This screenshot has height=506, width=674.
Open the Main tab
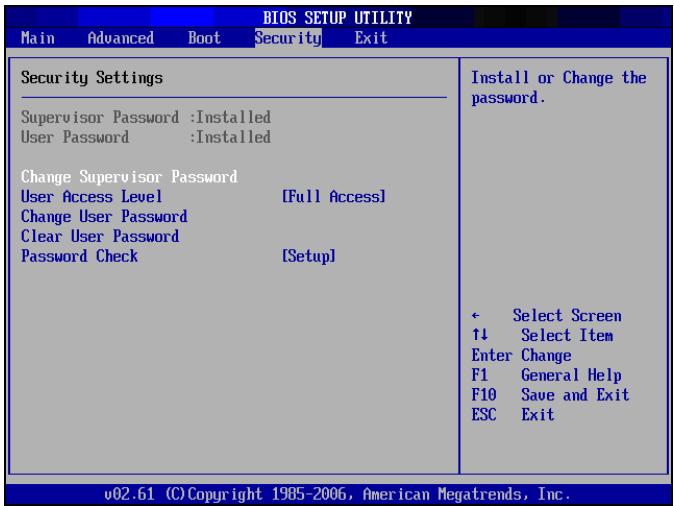click(x=38, y=38)
